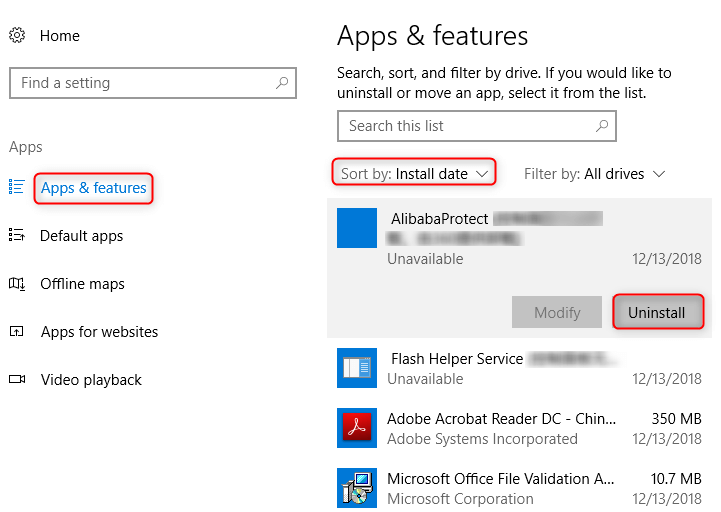Select Offline maps in sidebar
The height and width of the screenshot is (512, 721).
click(82, 284)
